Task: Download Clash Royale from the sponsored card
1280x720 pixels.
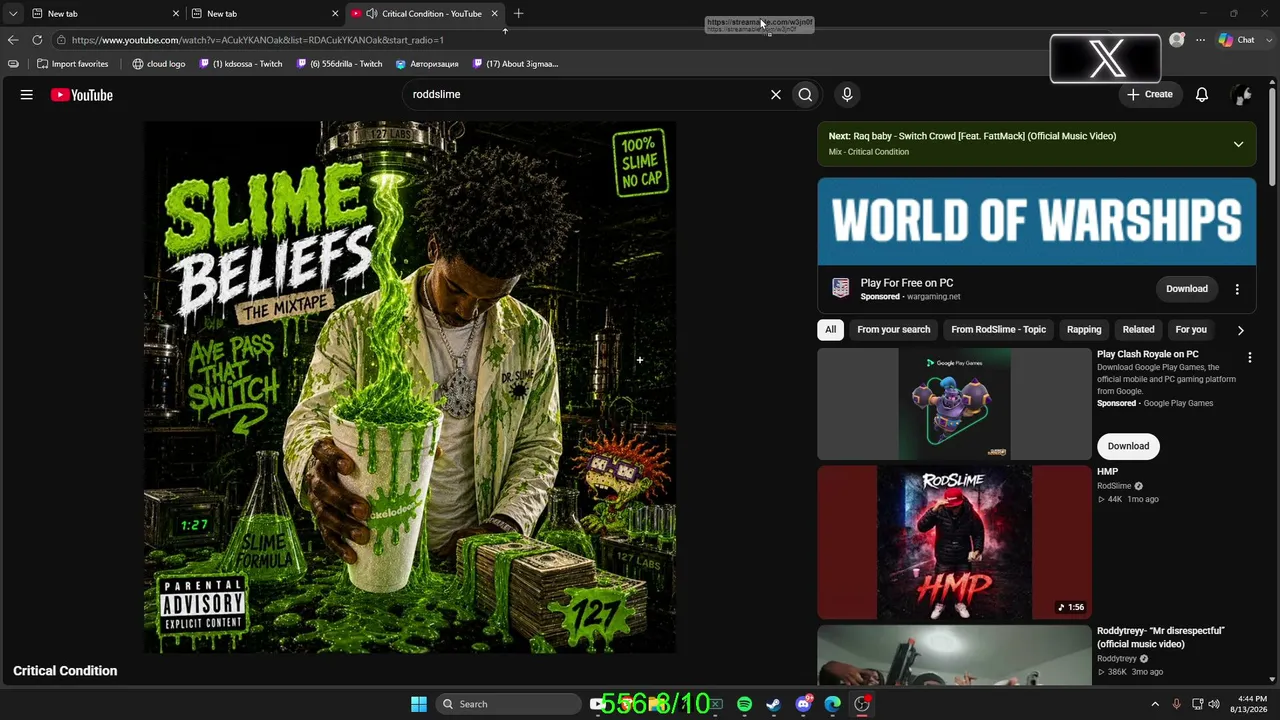Action: [1128, 446]
